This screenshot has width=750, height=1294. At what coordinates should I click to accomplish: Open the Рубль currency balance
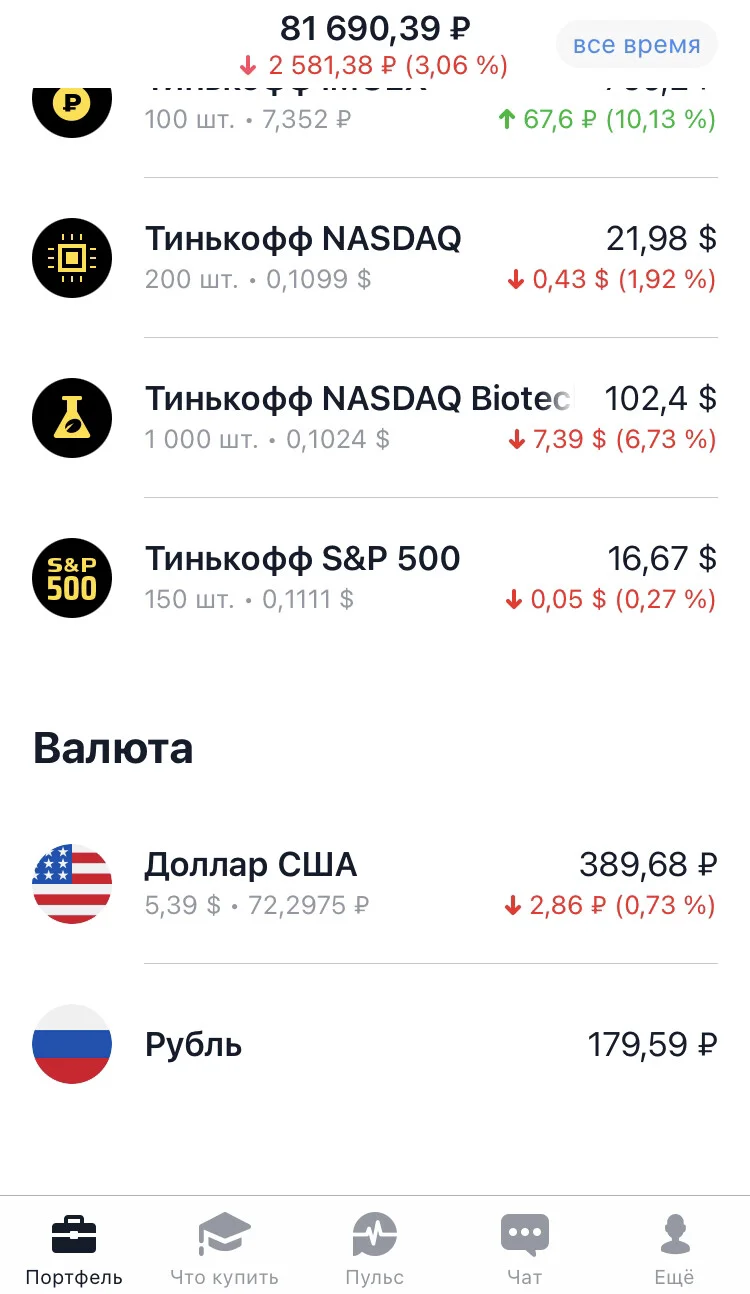[375, 1045]
